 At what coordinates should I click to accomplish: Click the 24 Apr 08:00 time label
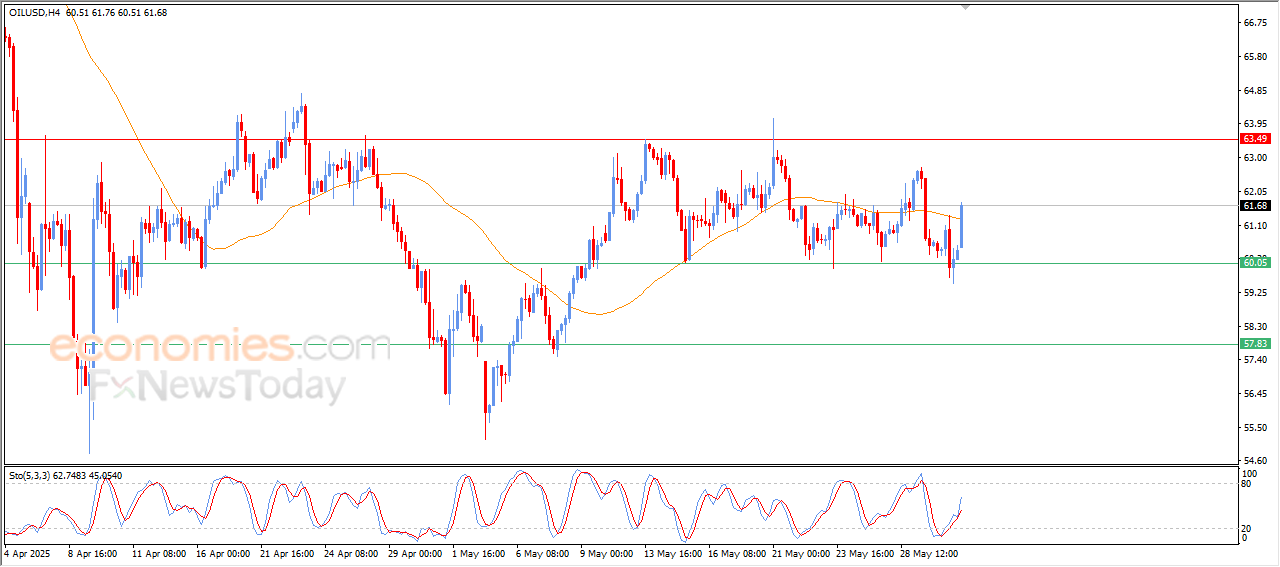click(x=352, y=552)
